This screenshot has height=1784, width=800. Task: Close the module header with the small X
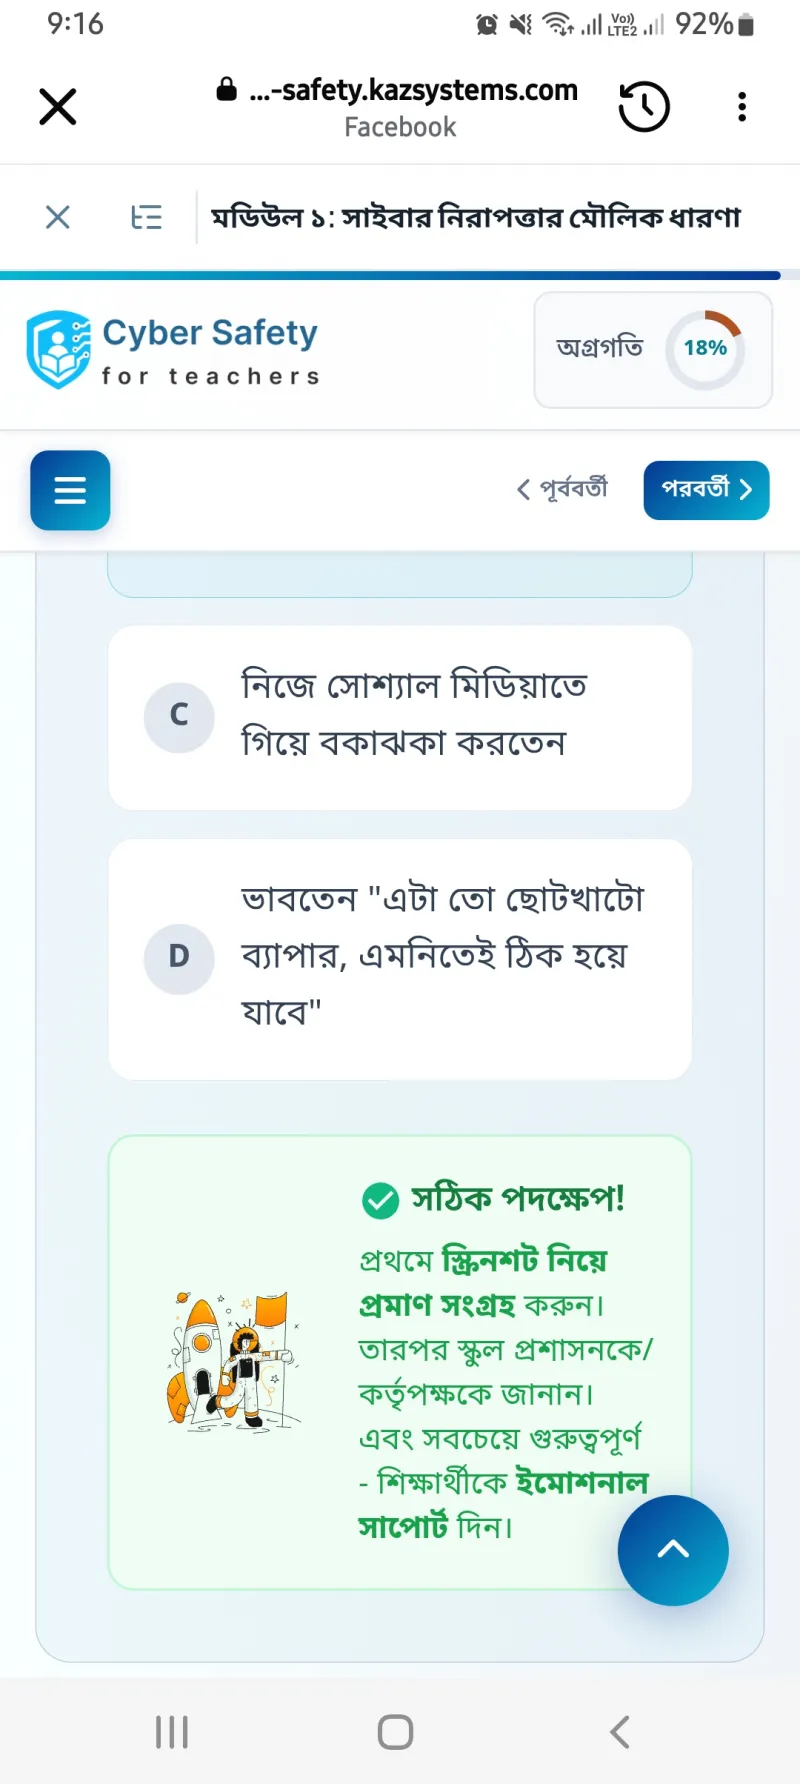(58, 217)
